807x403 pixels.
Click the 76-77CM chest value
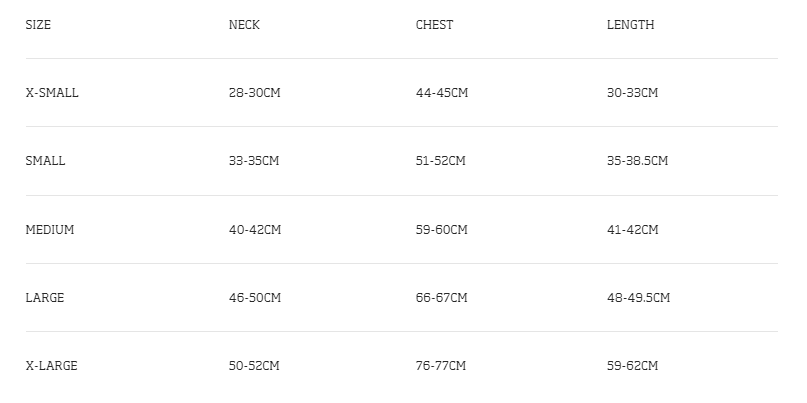coord(441,366)
